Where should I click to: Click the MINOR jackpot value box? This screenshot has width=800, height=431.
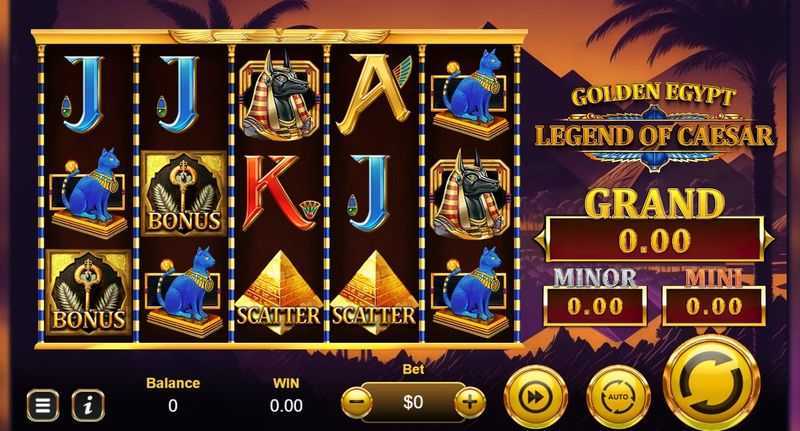595,306
